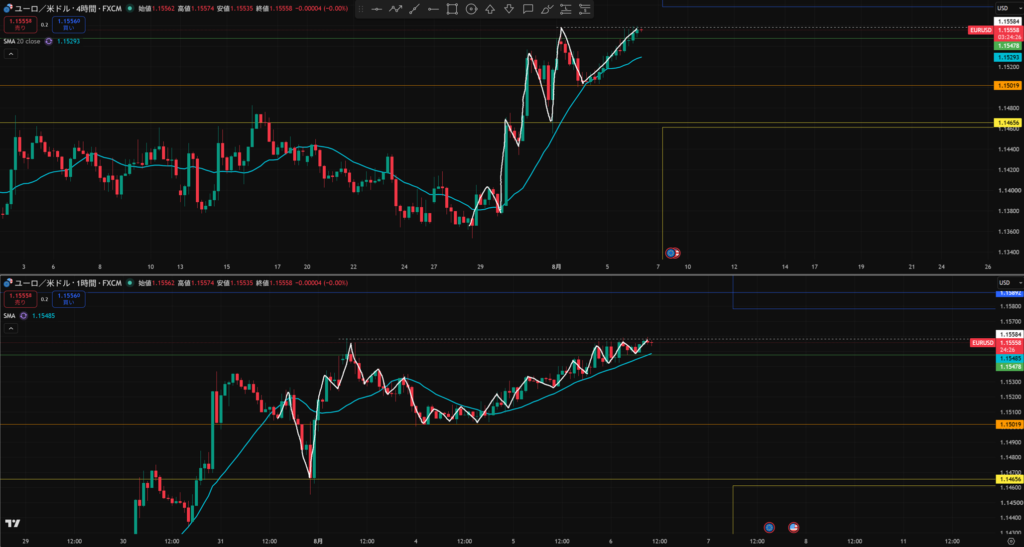
Task: Click yellow 1.14656 price label, 1-hour chart
Action: pyautogui.click(x=1009, y=479)
